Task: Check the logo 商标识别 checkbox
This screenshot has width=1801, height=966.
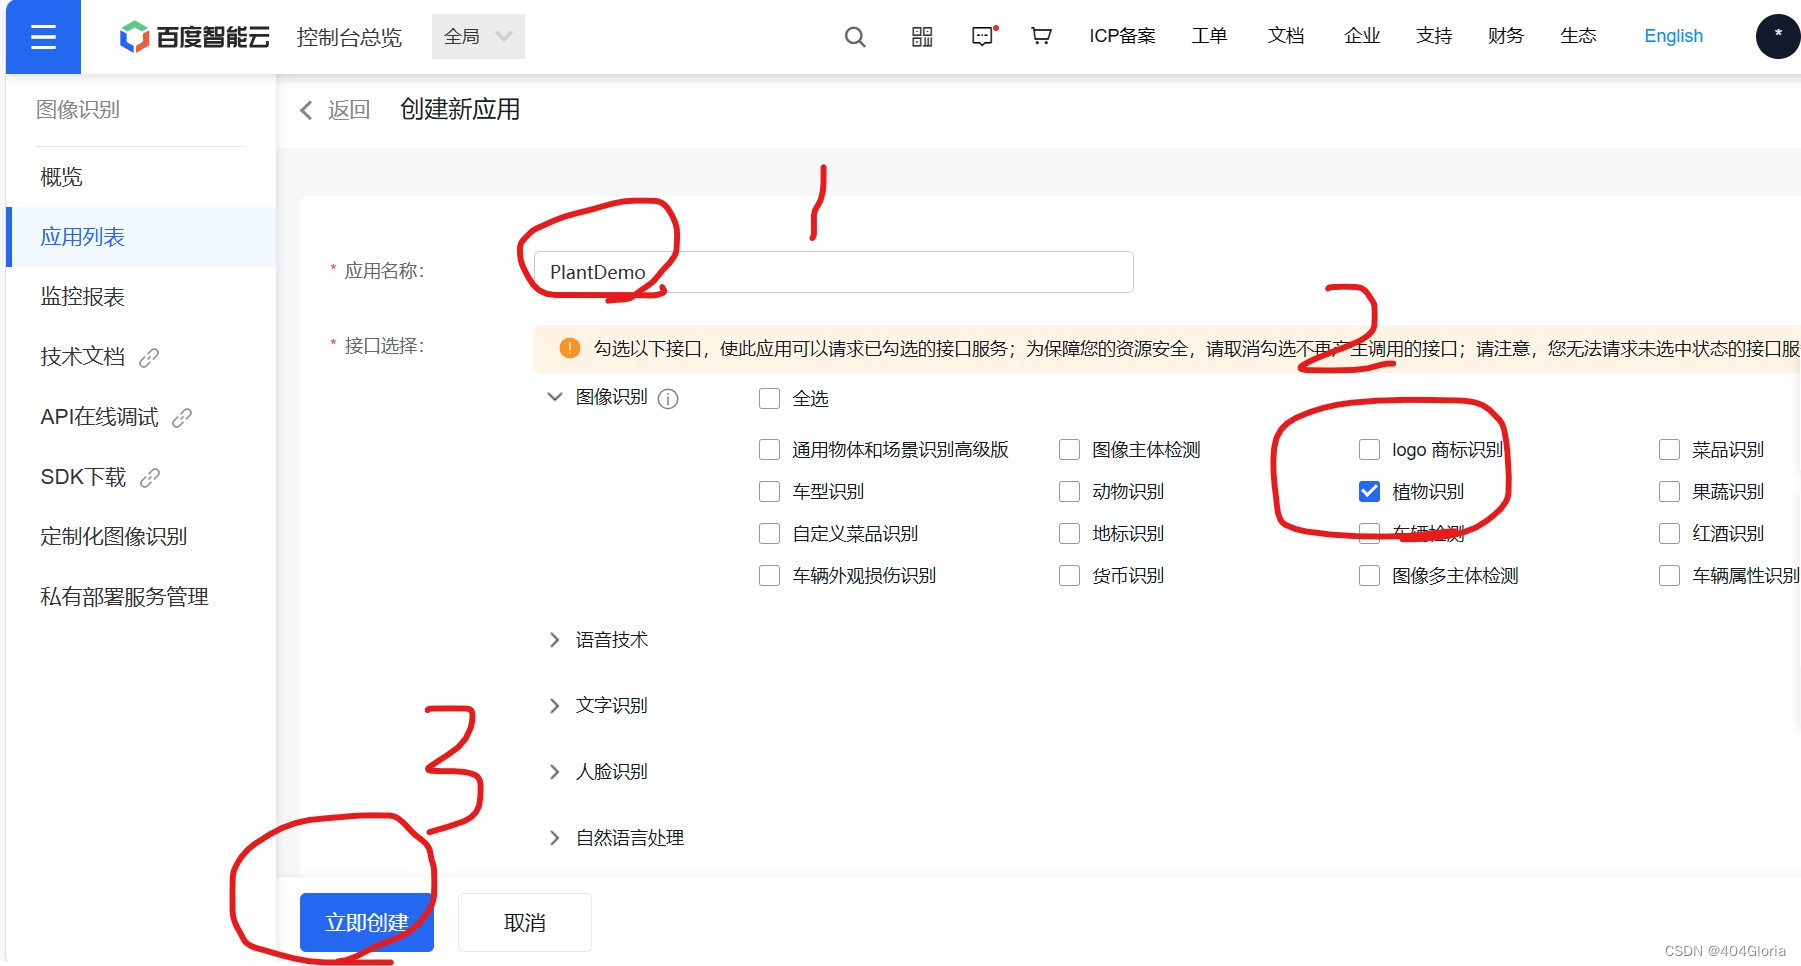Action: pos(1369,450)
